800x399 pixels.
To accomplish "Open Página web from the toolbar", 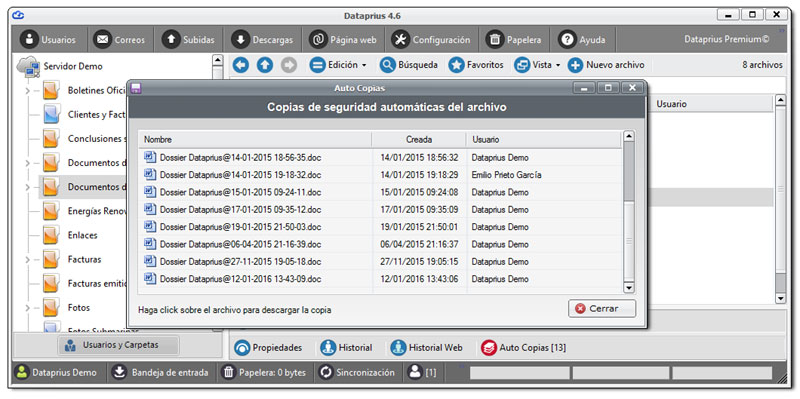I will [x=343, y=40].
